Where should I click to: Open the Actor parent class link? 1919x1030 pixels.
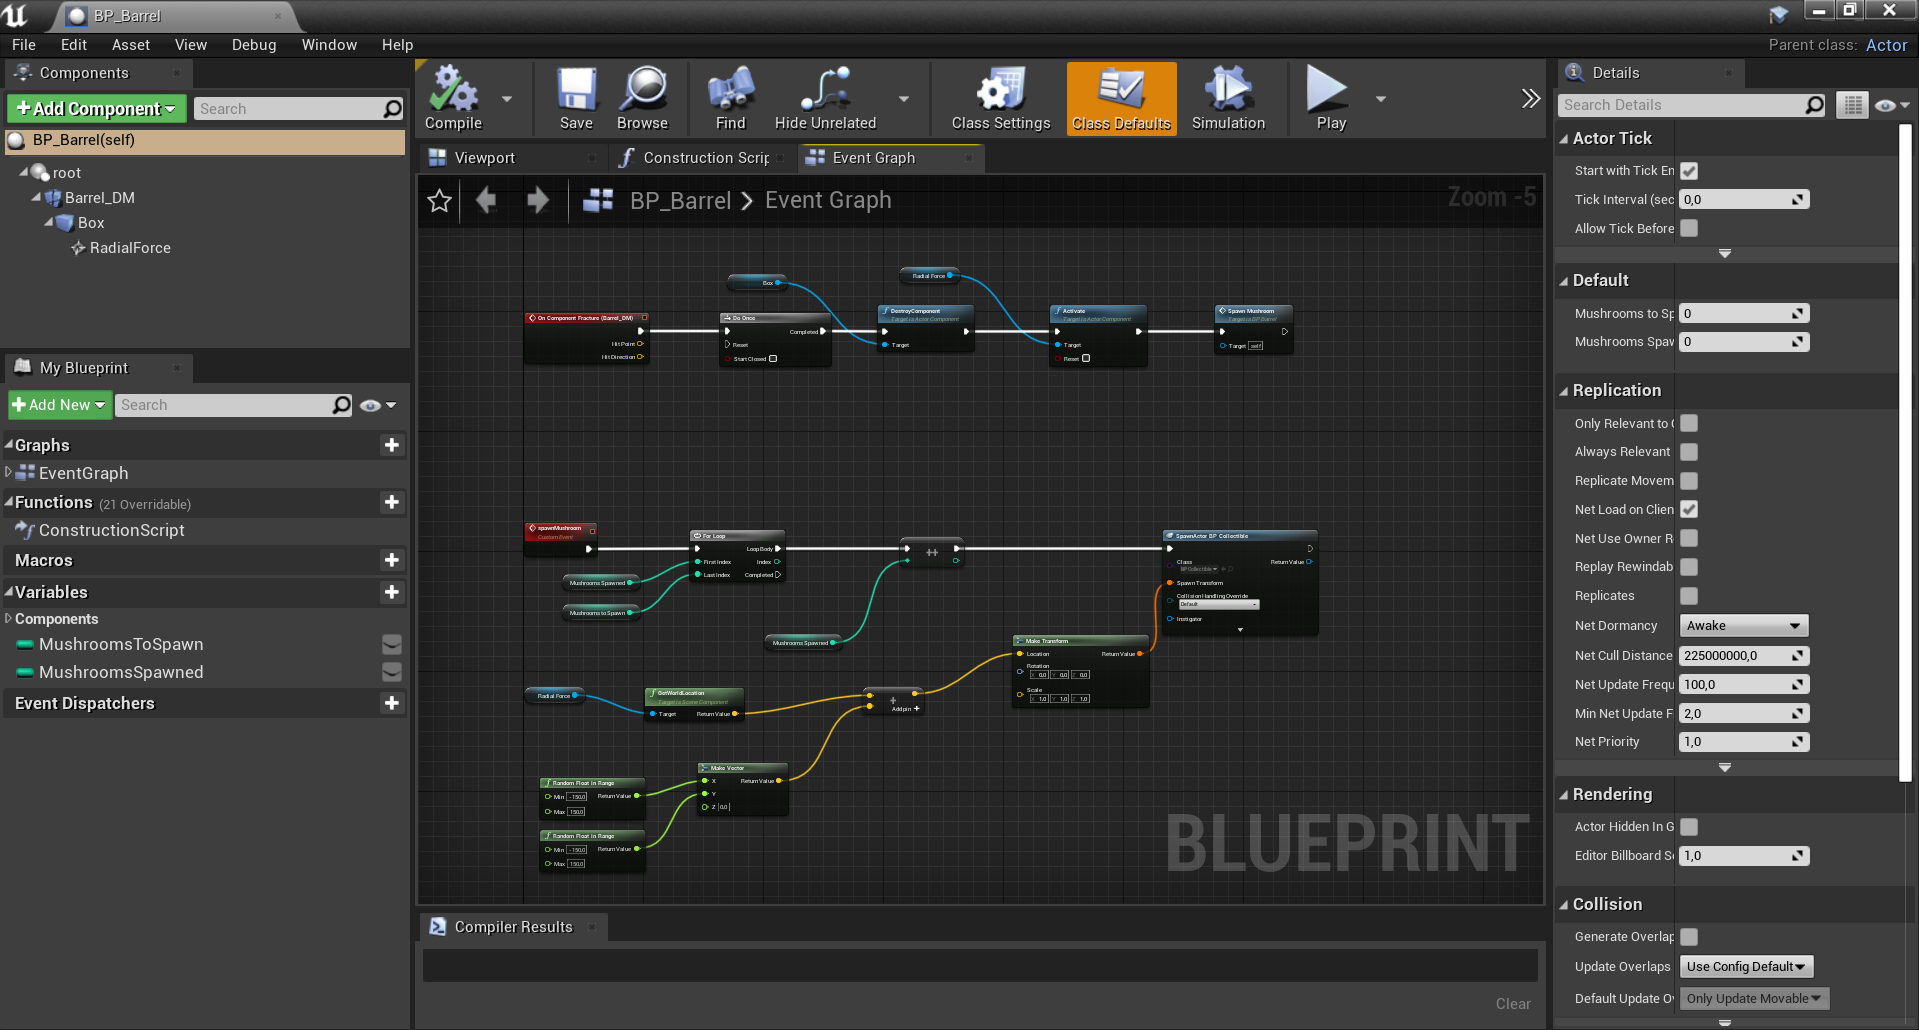click(x=1886, y=45)
